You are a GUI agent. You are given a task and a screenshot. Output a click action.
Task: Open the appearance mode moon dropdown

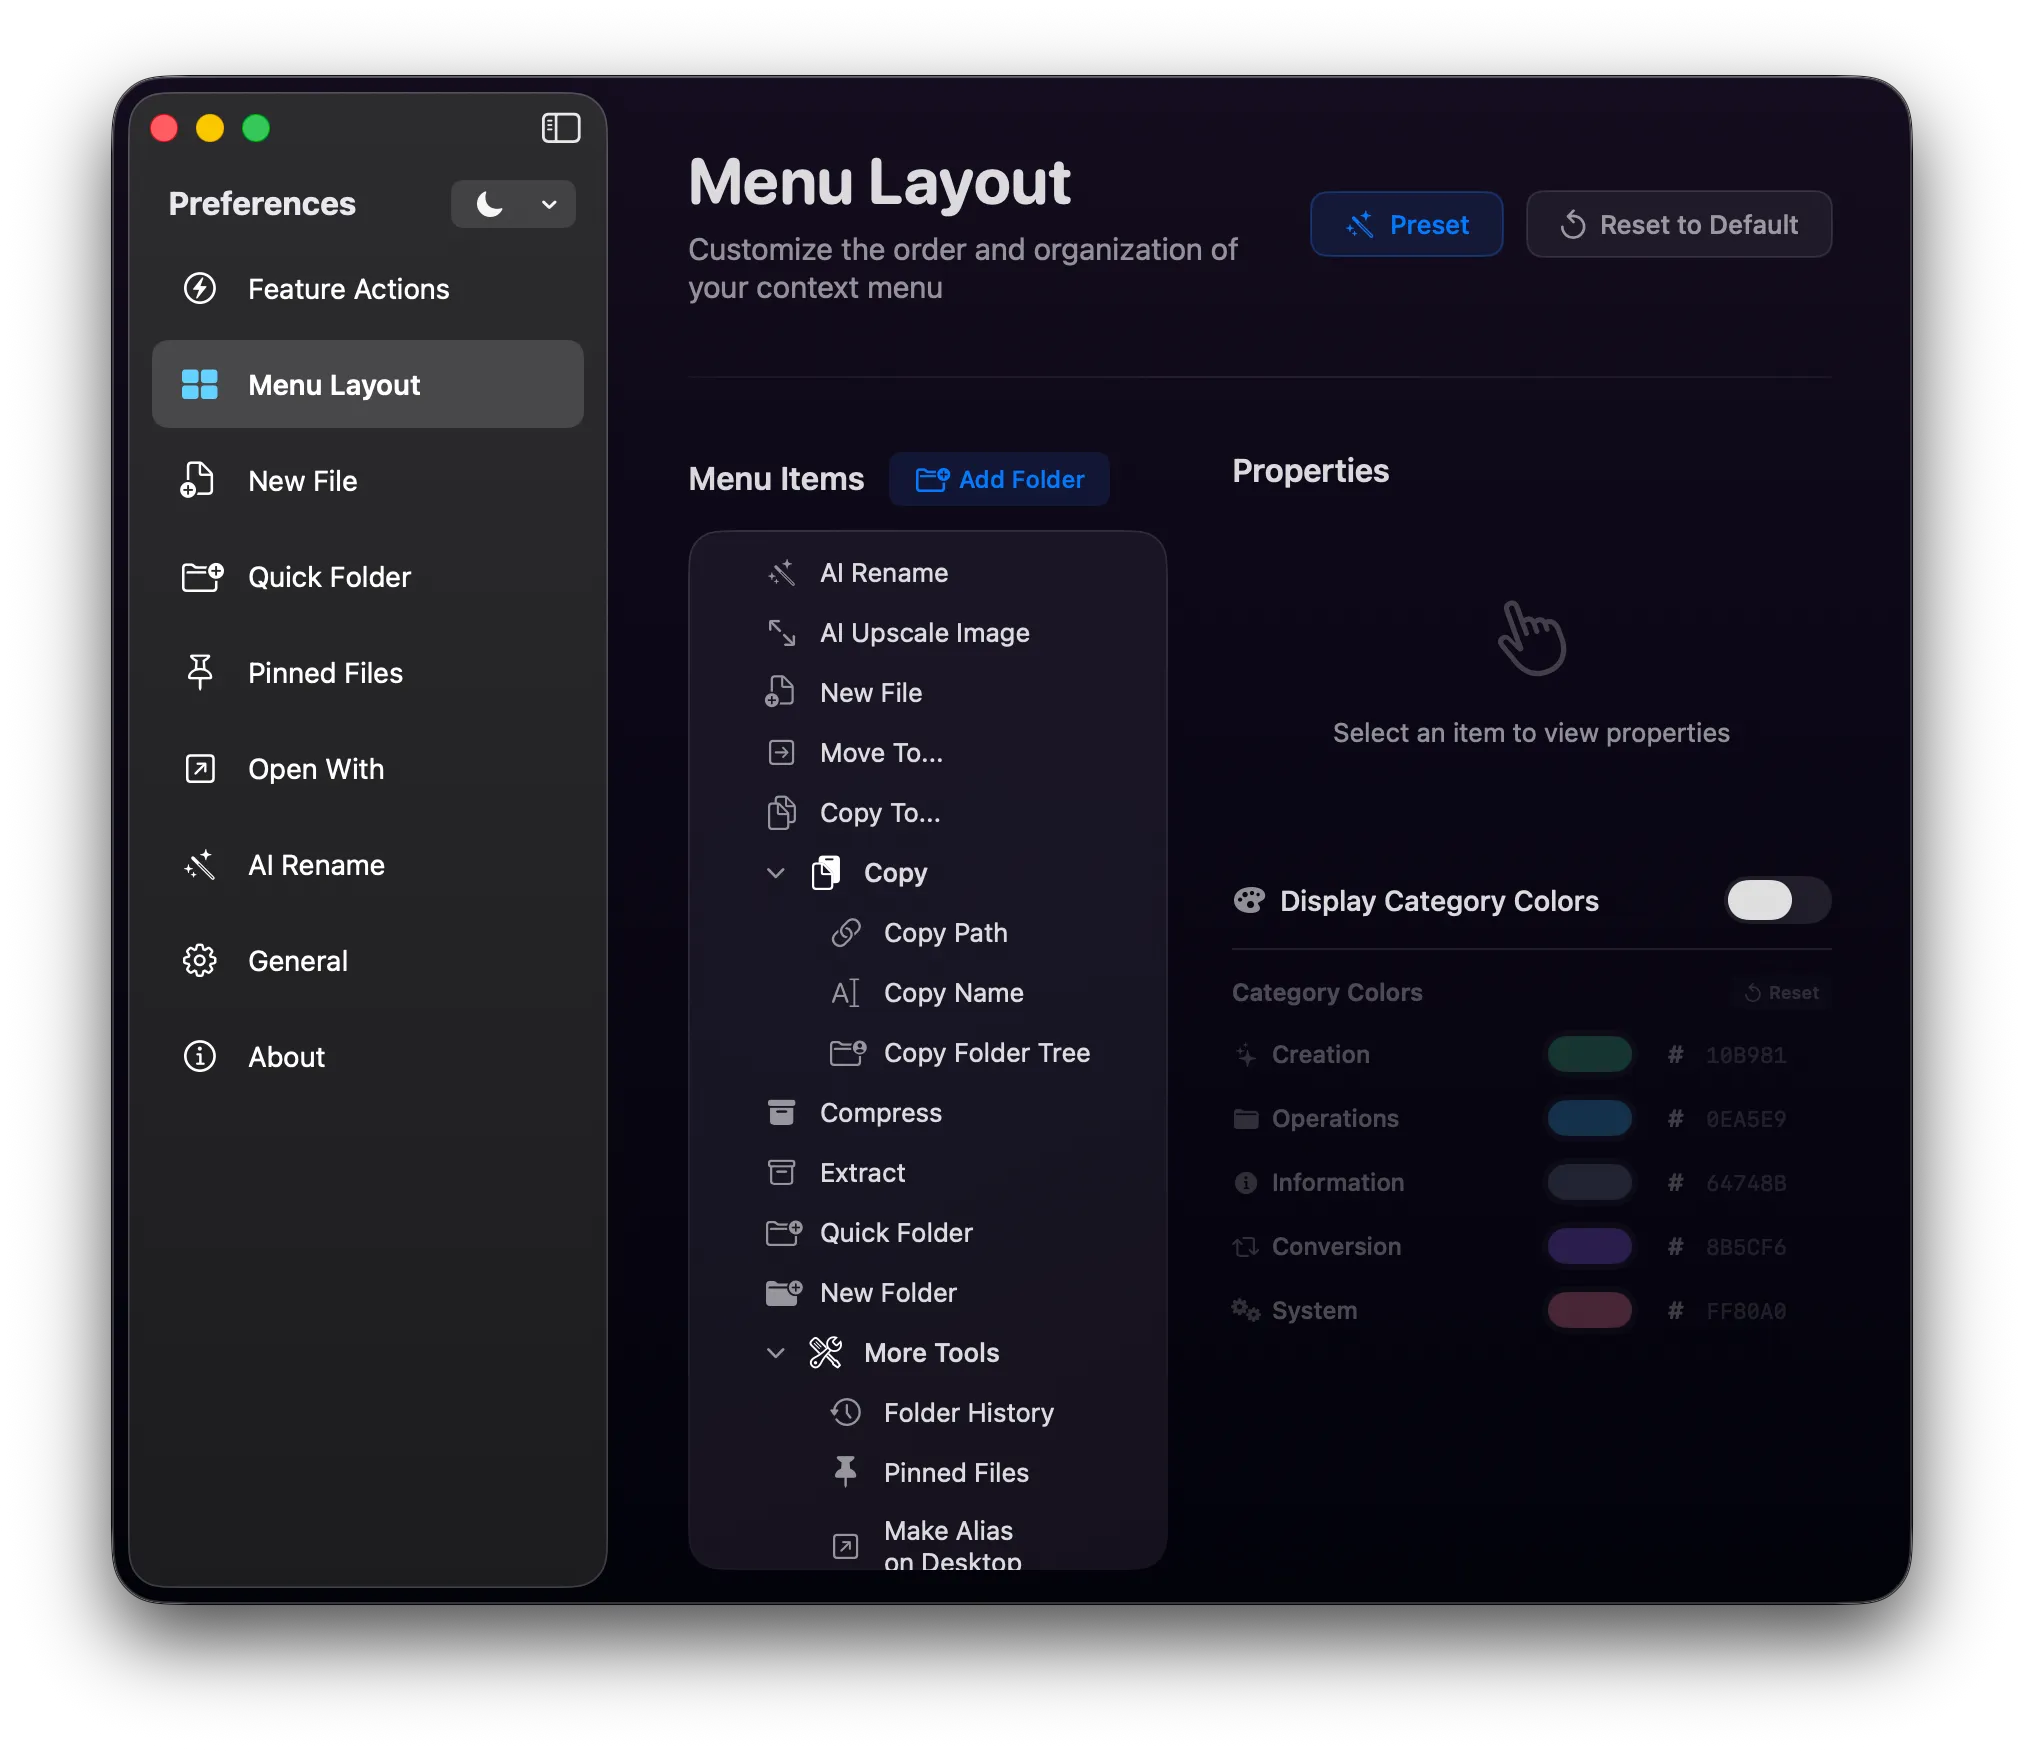click(513, 204)
